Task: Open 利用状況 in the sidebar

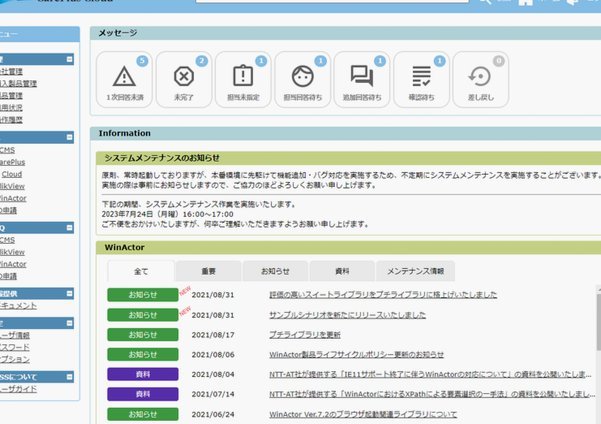Action: tap(11, 108)
